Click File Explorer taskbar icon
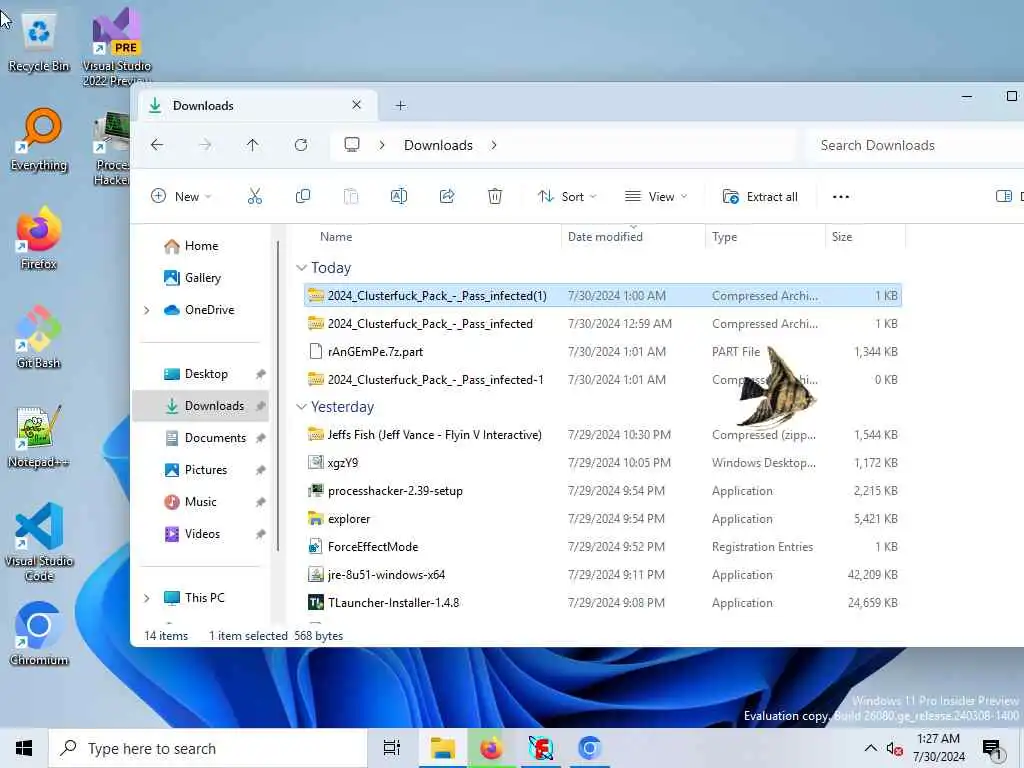1024x768 pixels. [x=442, y=748]
